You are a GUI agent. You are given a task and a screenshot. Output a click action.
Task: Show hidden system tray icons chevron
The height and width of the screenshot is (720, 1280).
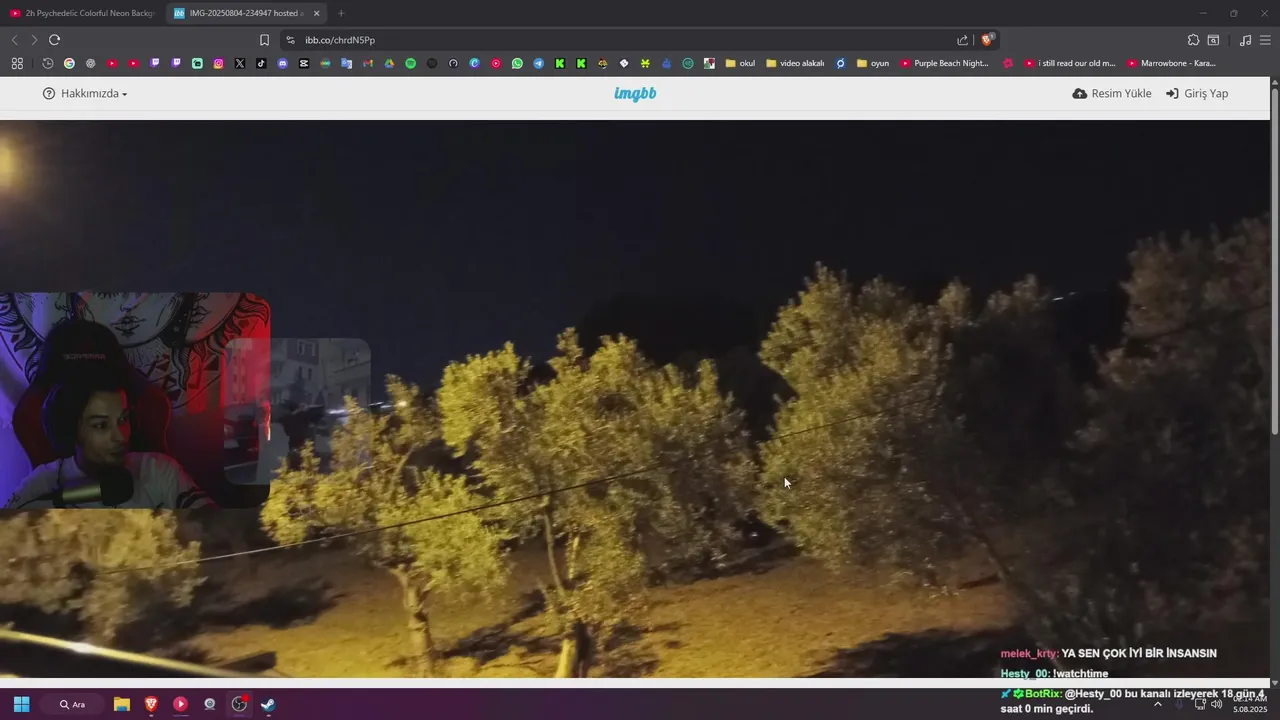(1158, 704)
